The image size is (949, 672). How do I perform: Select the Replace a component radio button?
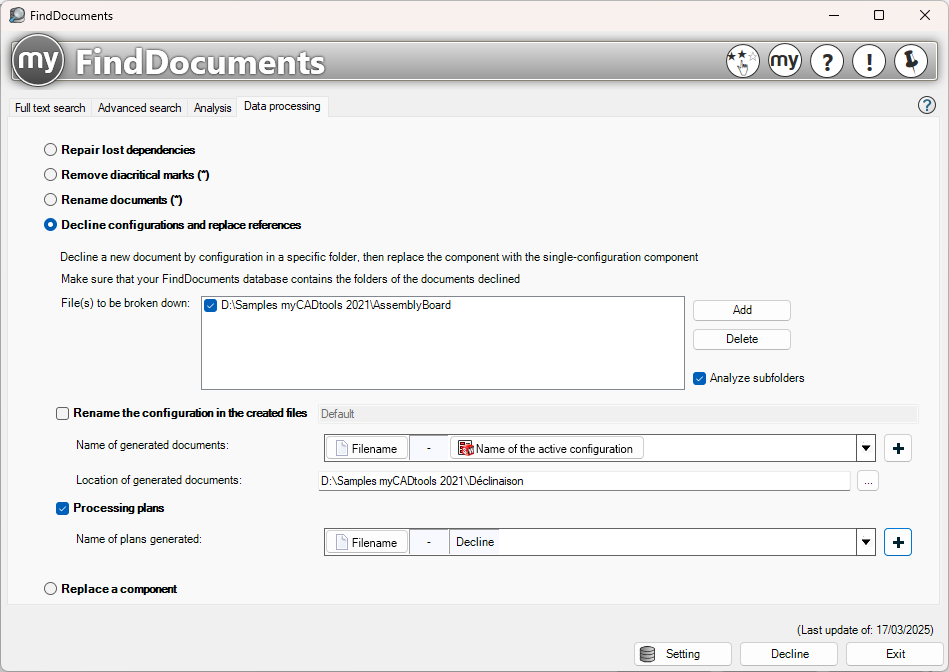pos(51,589)
